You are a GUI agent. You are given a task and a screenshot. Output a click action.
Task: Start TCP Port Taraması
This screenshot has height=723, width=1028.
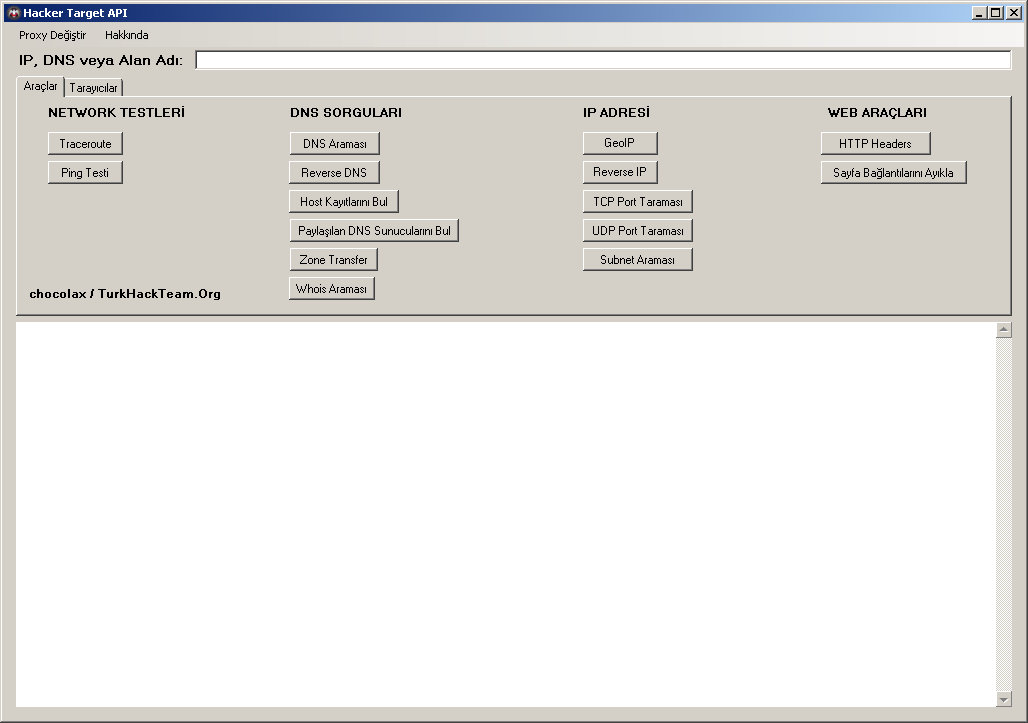637,201
